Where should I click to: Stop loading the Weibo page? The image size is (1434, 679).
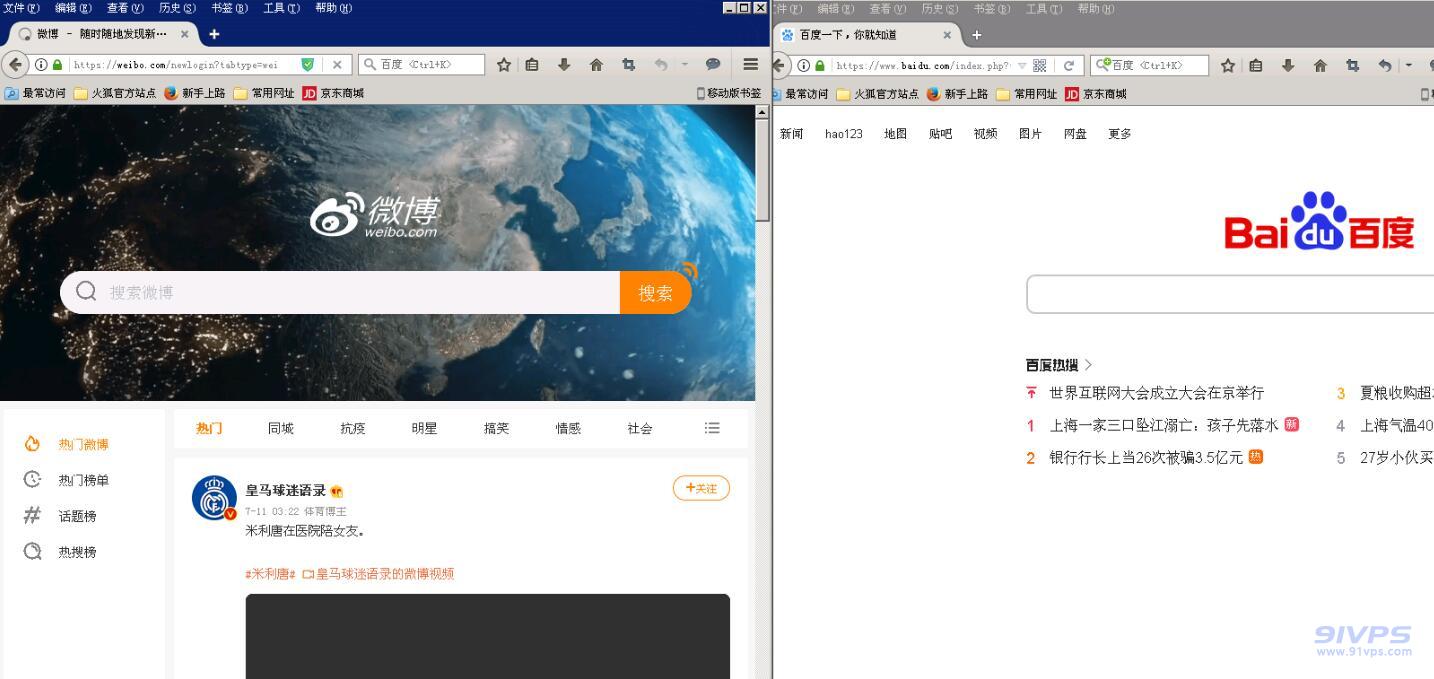coord(337,65)
